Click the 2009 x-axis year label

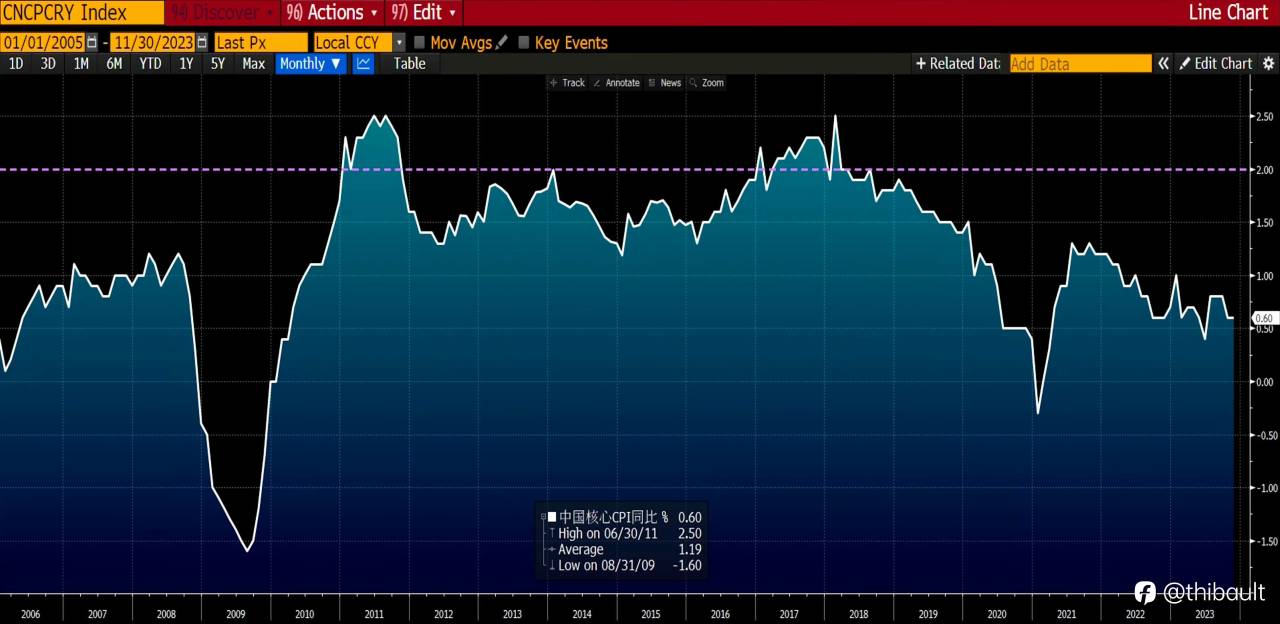[236, 614]
